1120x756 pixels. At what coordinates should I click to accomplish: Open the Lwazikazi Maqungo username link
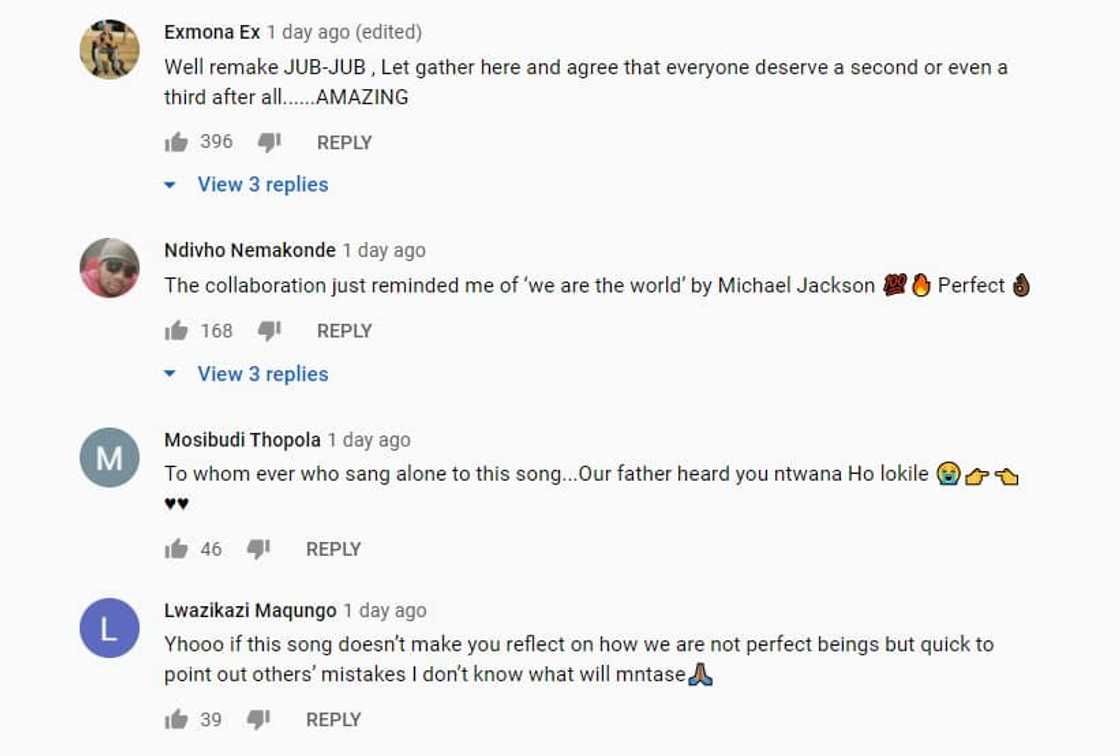[250, 610]
